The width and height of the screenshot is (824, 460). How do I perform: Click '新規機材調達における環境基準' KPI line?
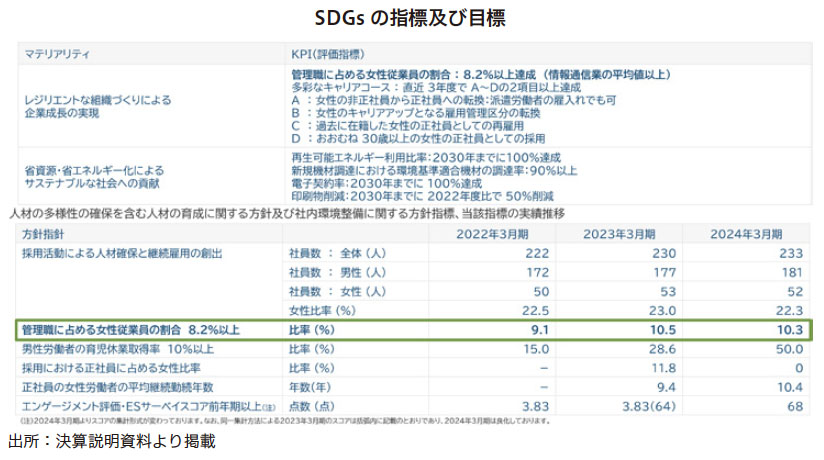pos(434,170)
